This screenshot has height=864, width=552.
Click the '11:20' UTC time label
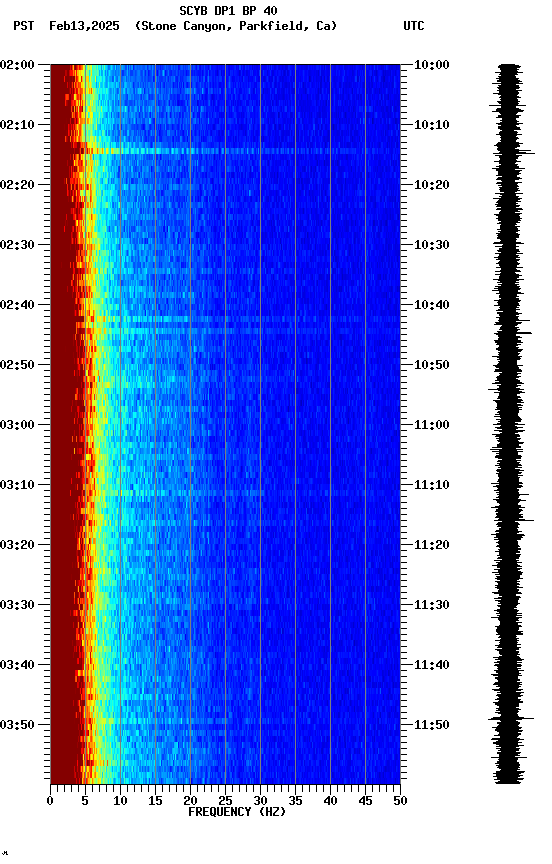click(x=432, y=545)
